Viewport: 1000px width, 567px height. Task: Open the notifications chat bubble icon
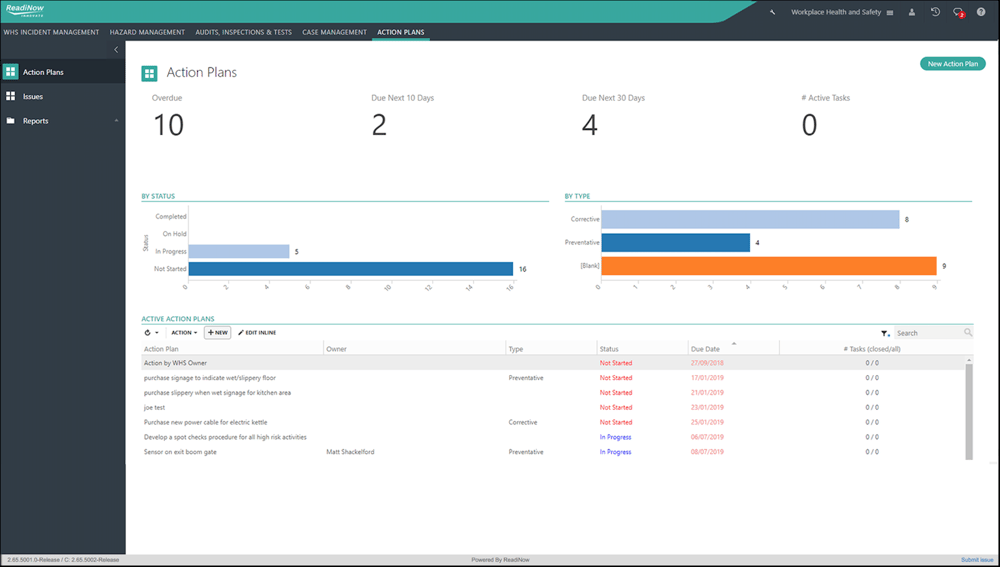[x=958, y=12]
